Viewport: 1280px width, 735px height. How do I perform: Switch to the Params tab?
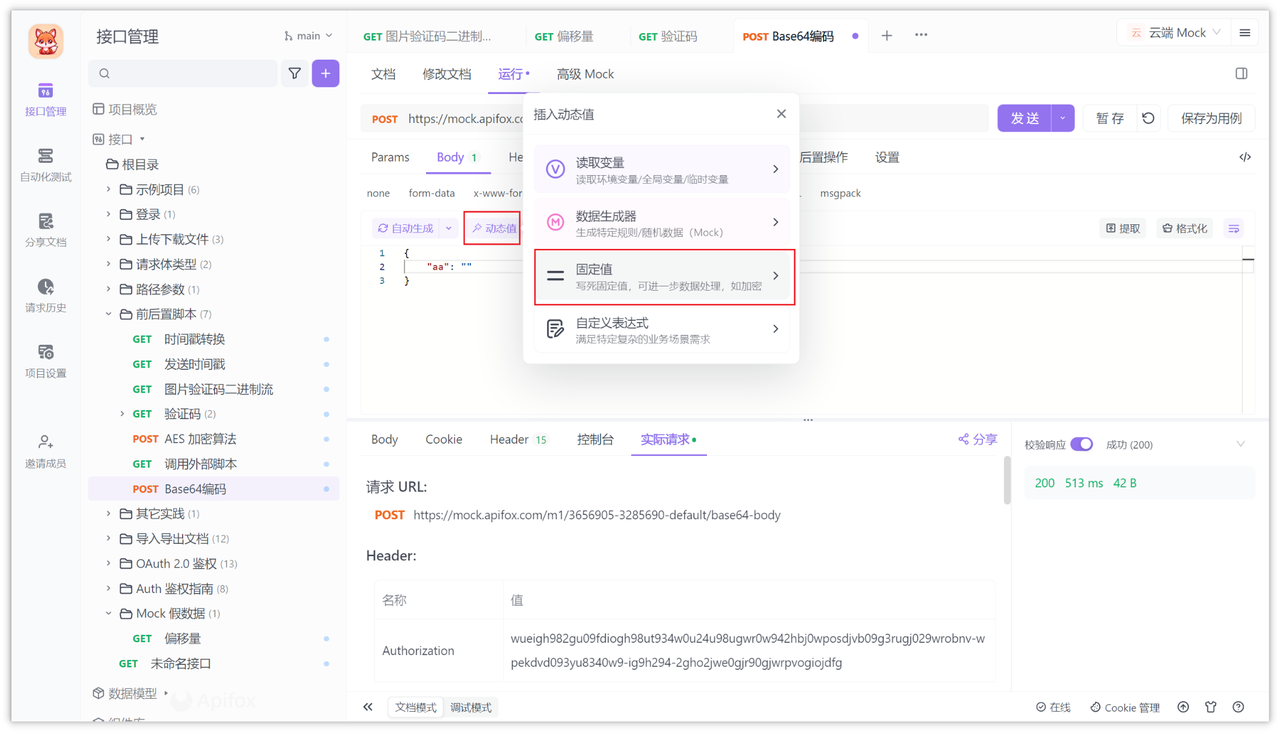390,157
